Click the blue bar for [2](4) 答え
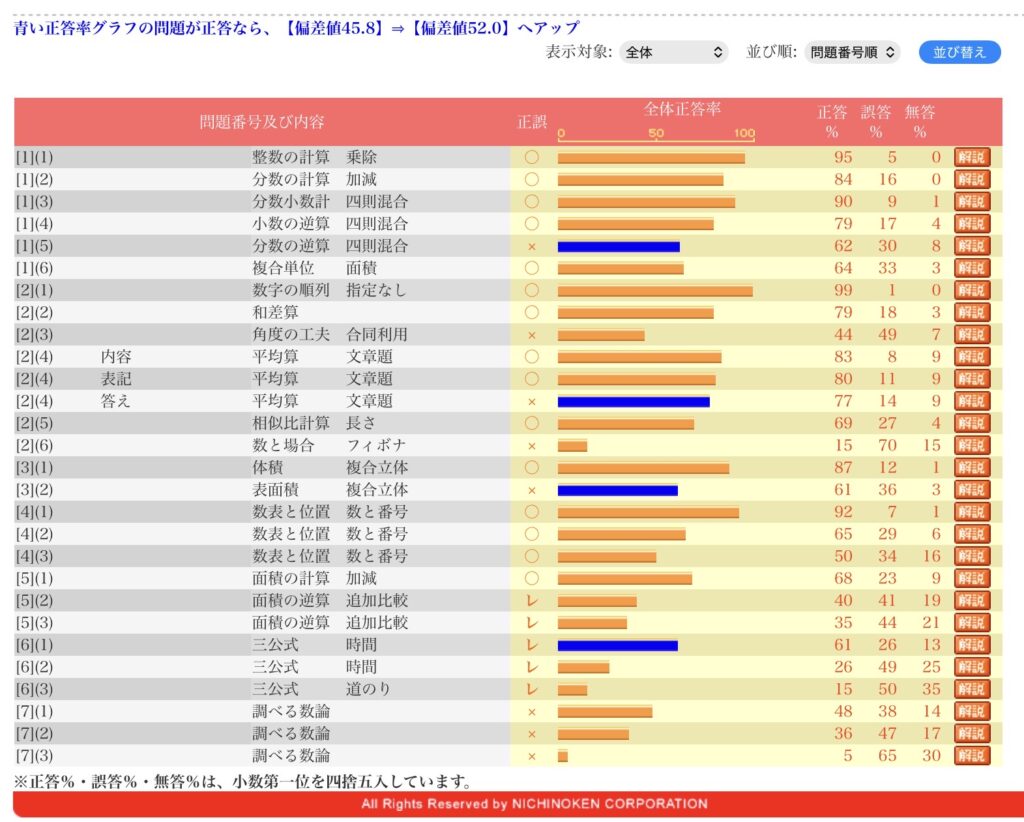 click(x=633, y=401)
